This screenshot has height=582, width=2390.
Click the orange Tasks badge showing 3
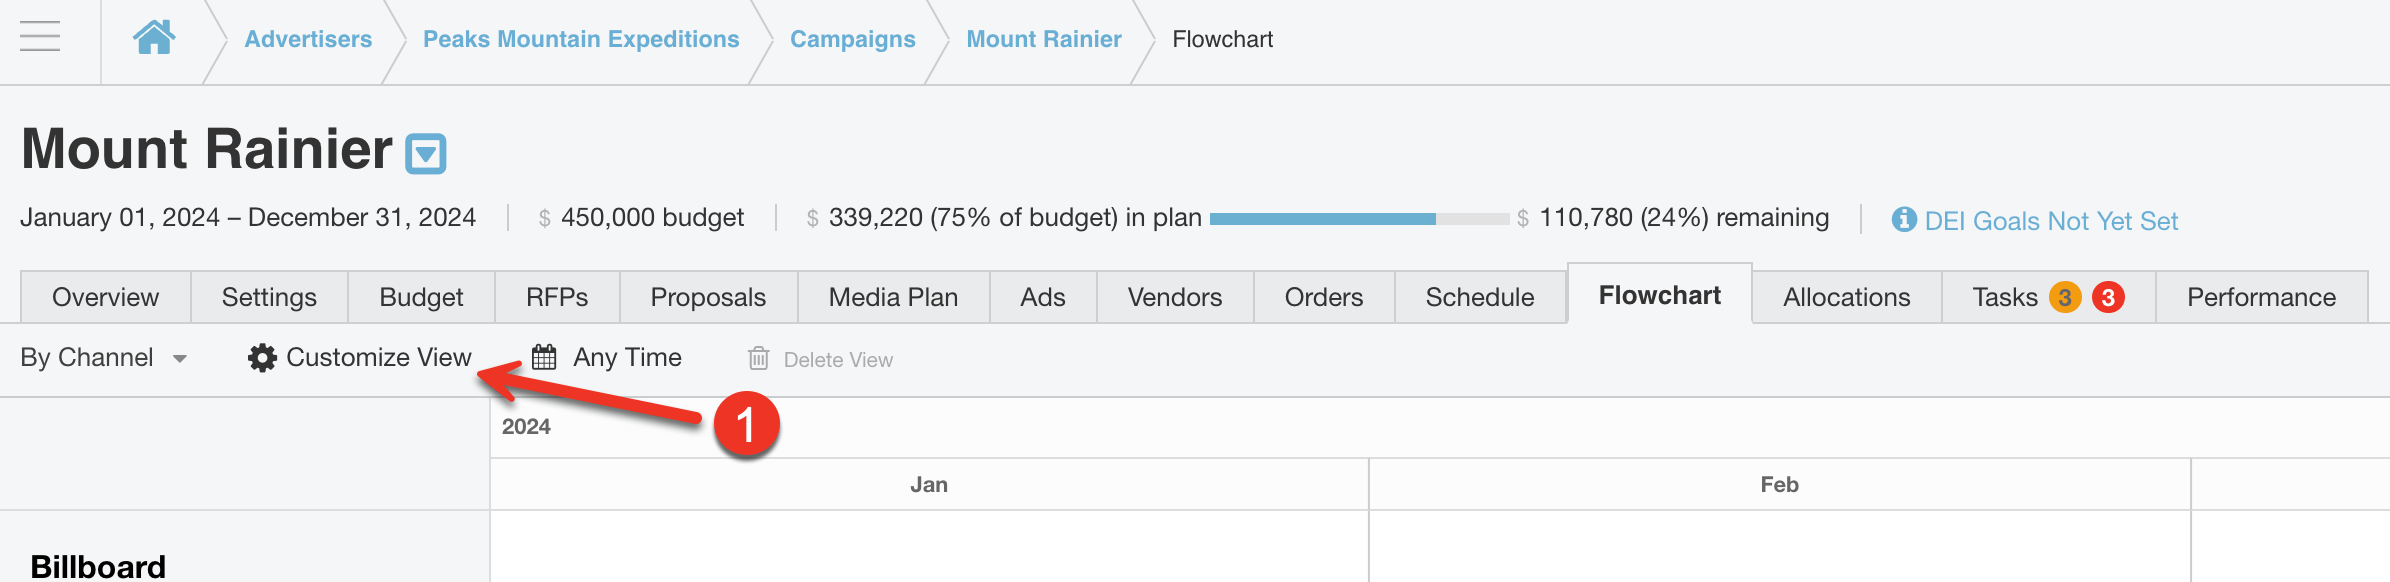2064,297
